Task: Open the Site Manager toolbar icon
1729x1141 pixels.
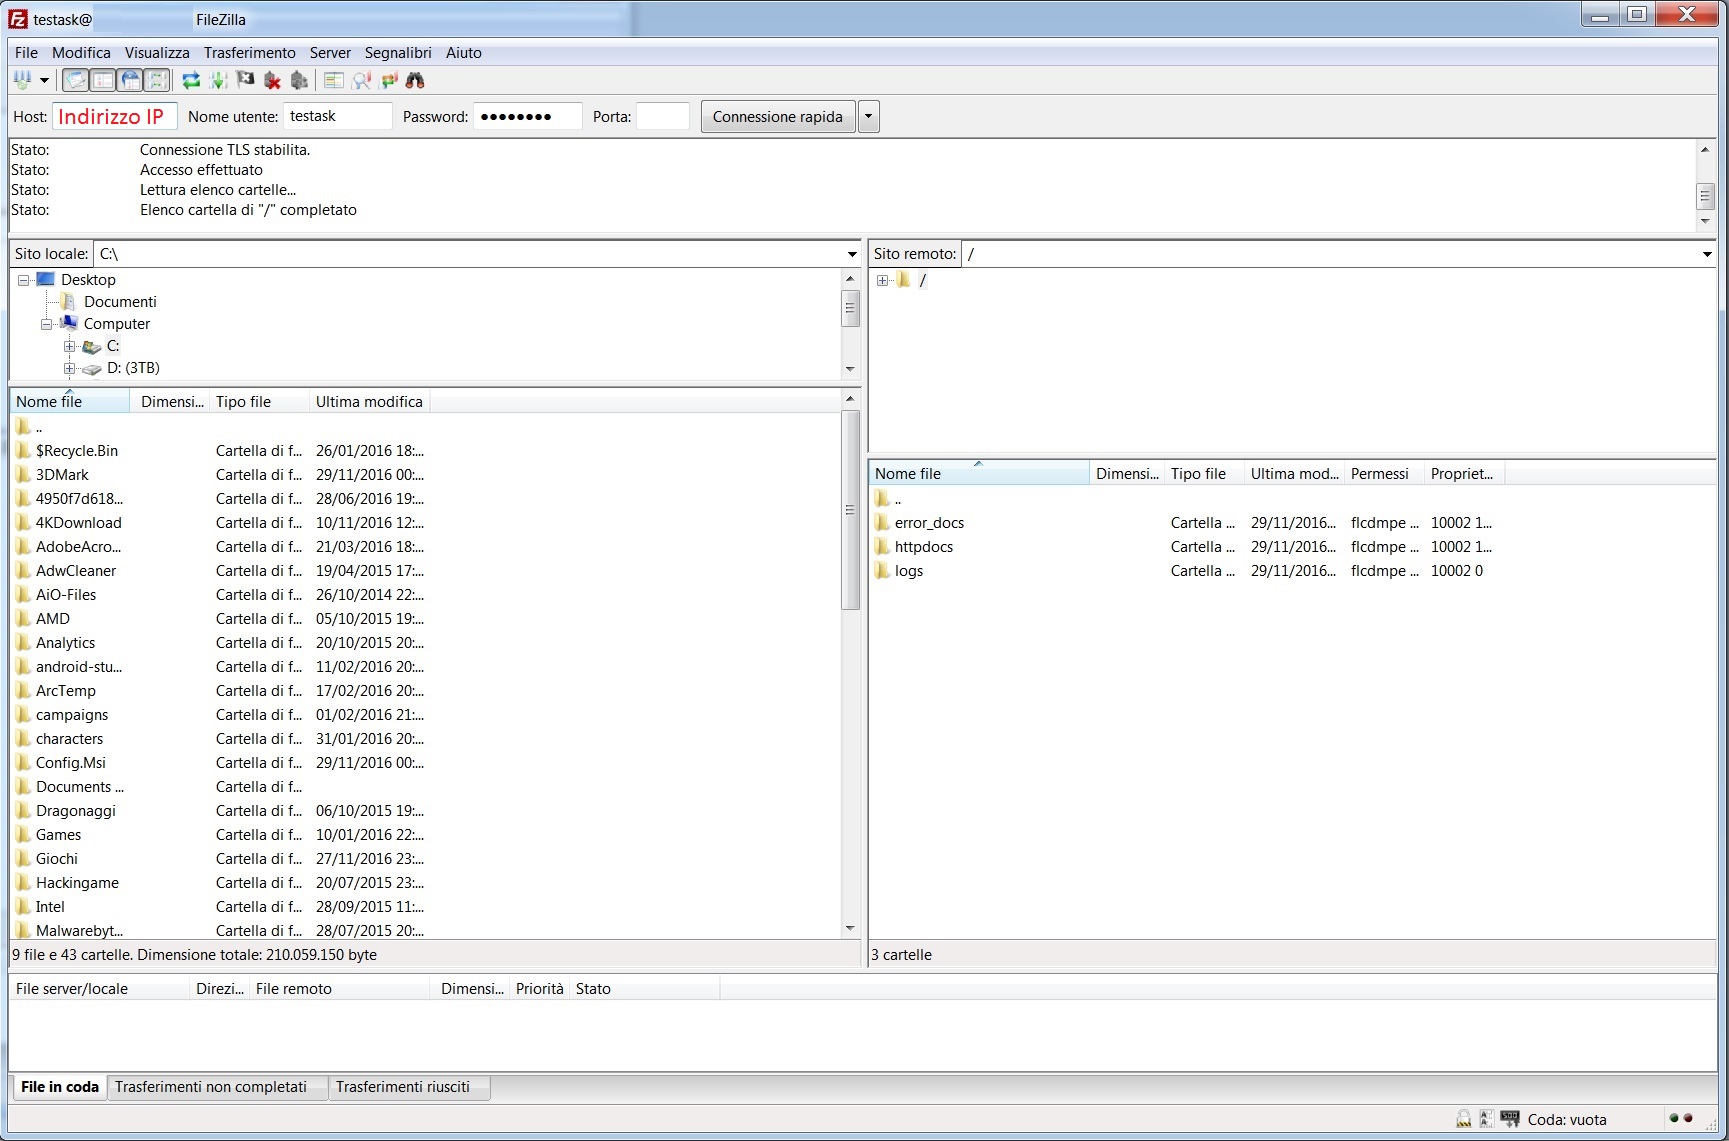Action: 22,80
